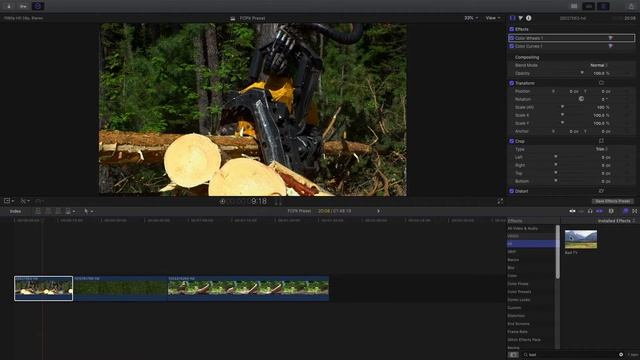
Task: Toggle the Distort checkbox
Action: click(511, 191)
